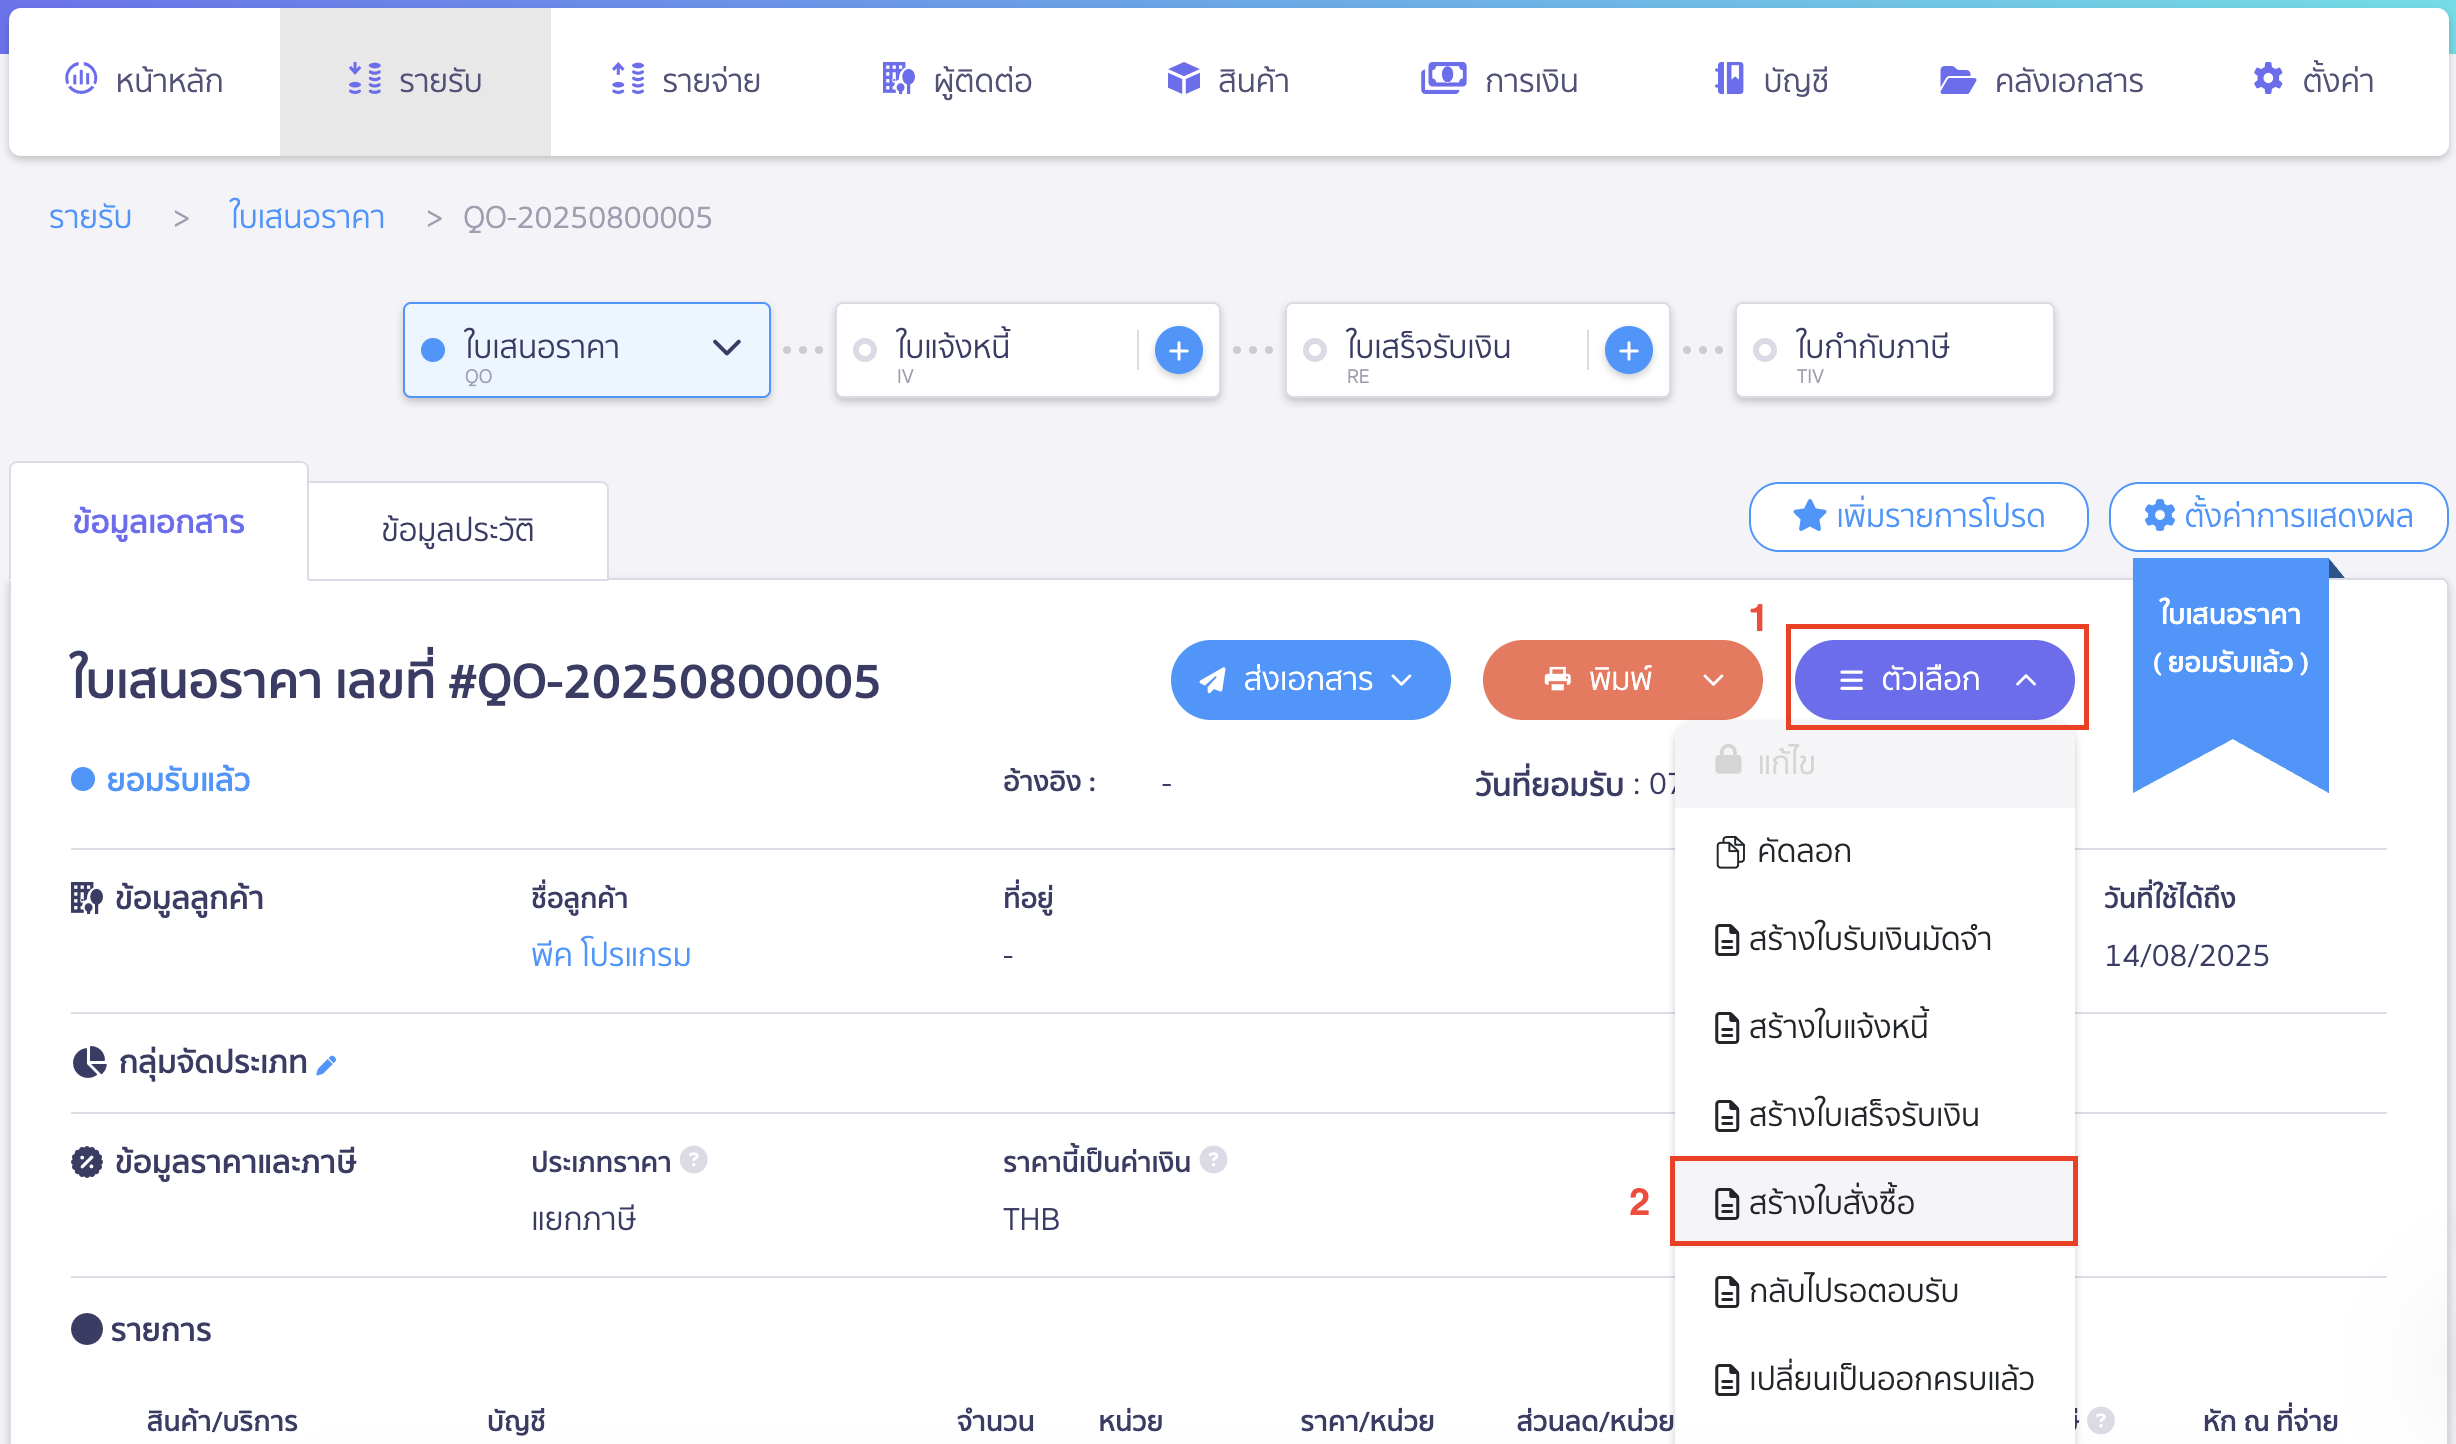Image resolution: width=2456 pixels, height=1444 pixels.
Task: Open the ส่งเอกสาร dropdown
Action: pos(1310,680)
